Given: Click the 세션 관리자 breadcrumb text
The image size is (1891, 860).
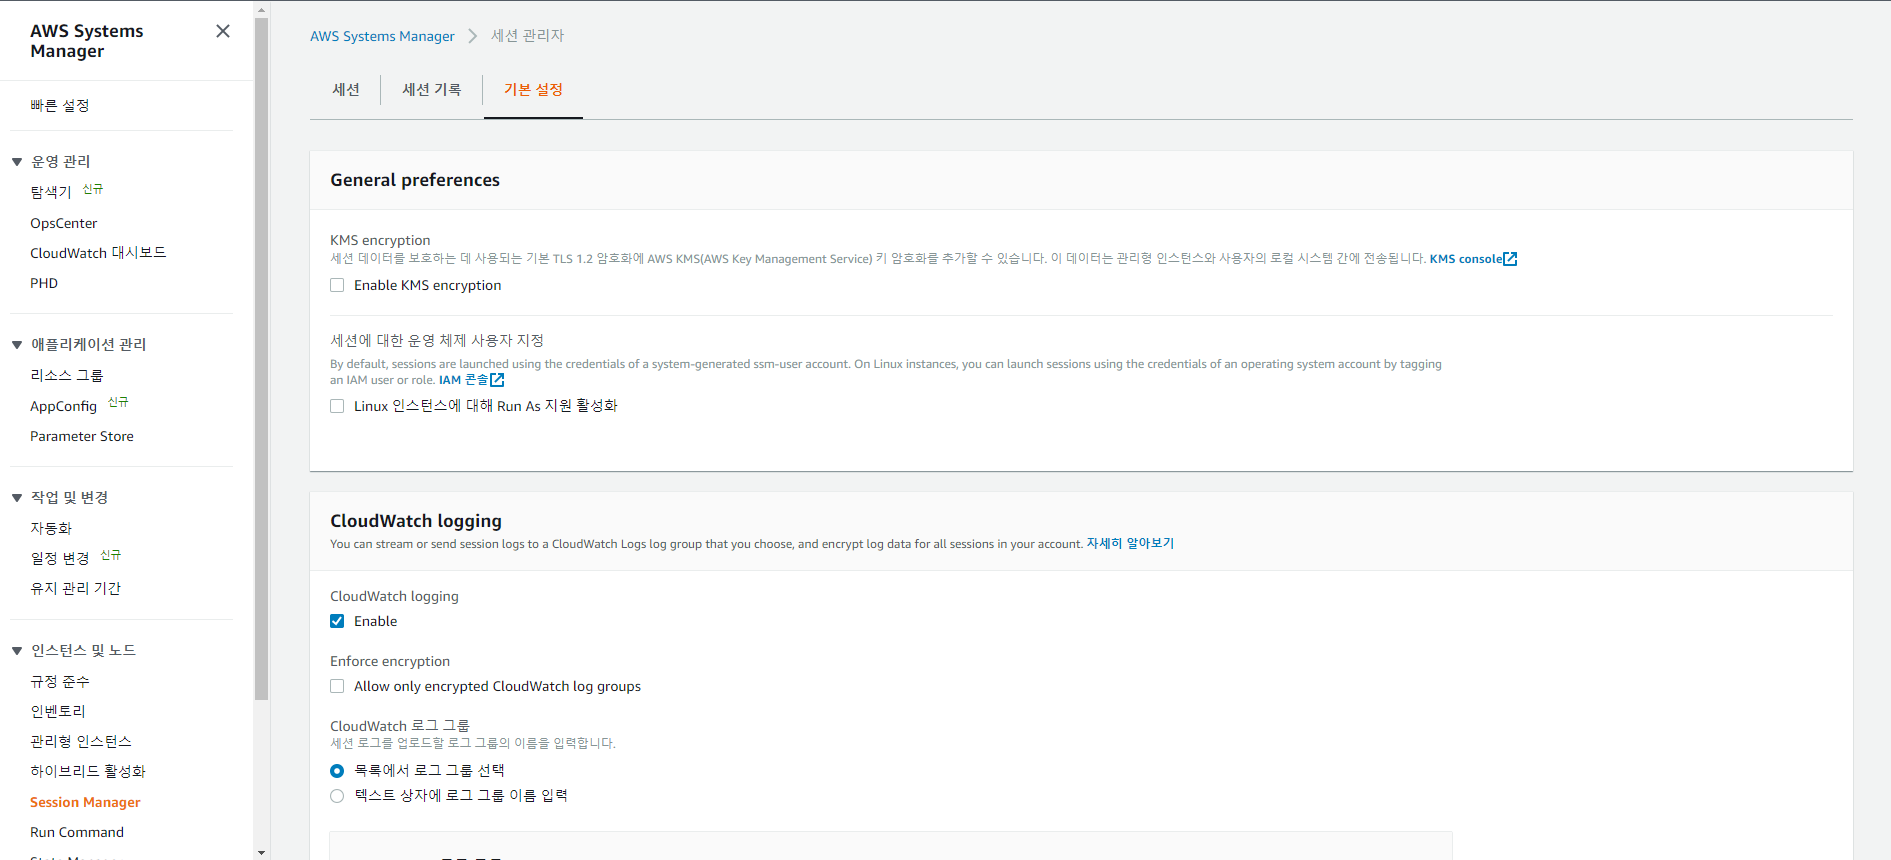Looking at the screenshot, I should pyautogui.click(x=528, y=36).
